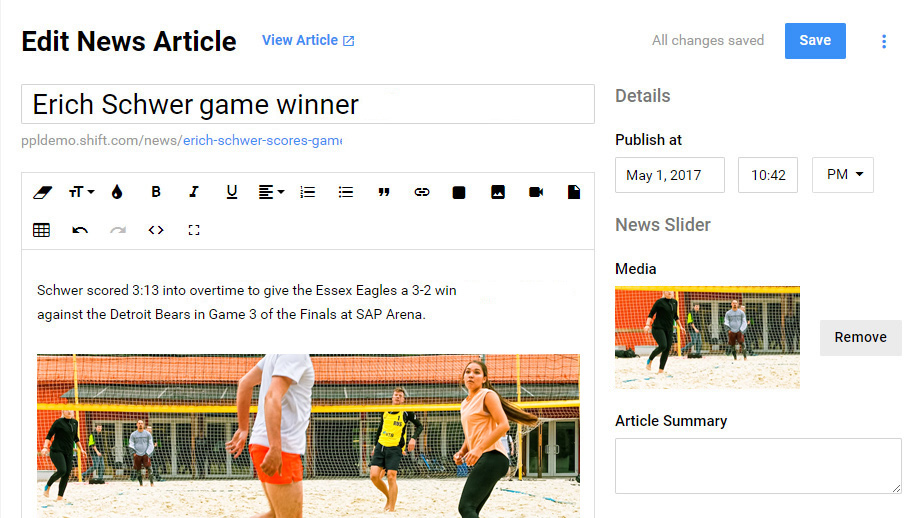The width and height of the screenshot is (921, 518).
Task: Open the font size dropdown
Action: 81,192
